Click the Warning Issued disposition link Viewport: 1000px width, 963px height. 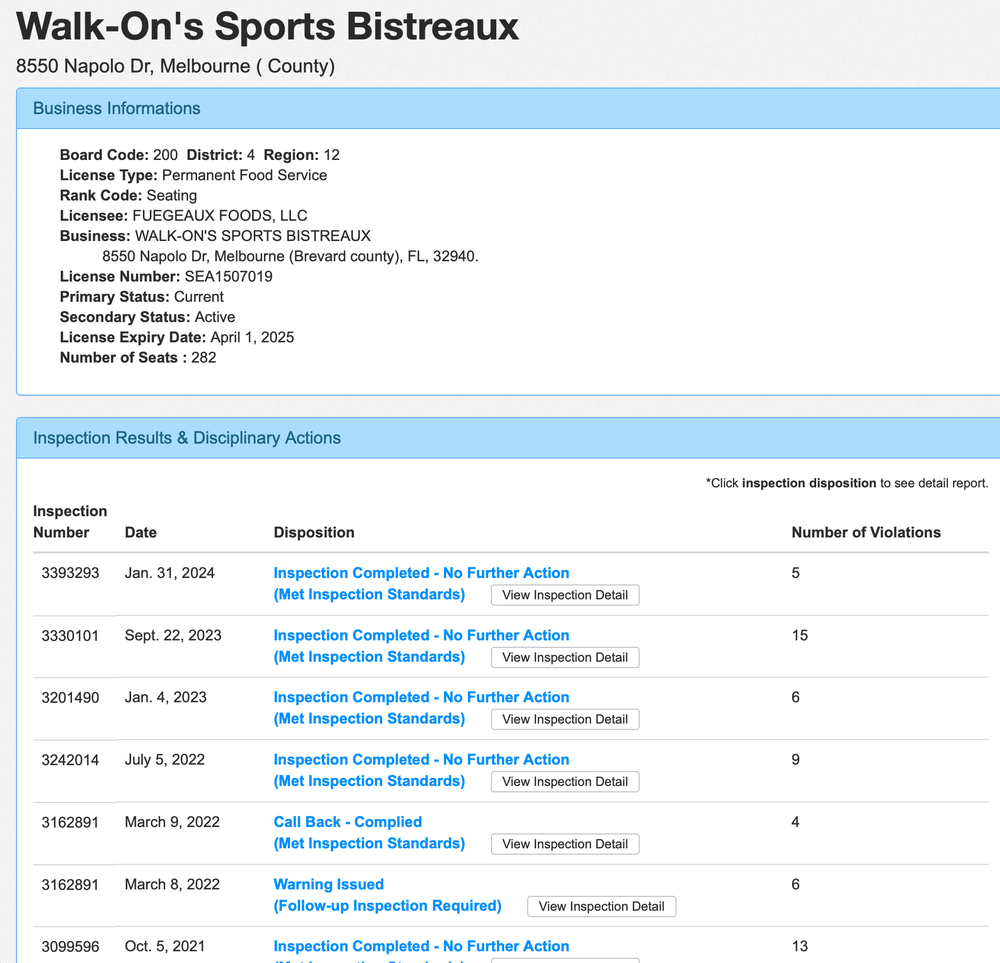329,884
